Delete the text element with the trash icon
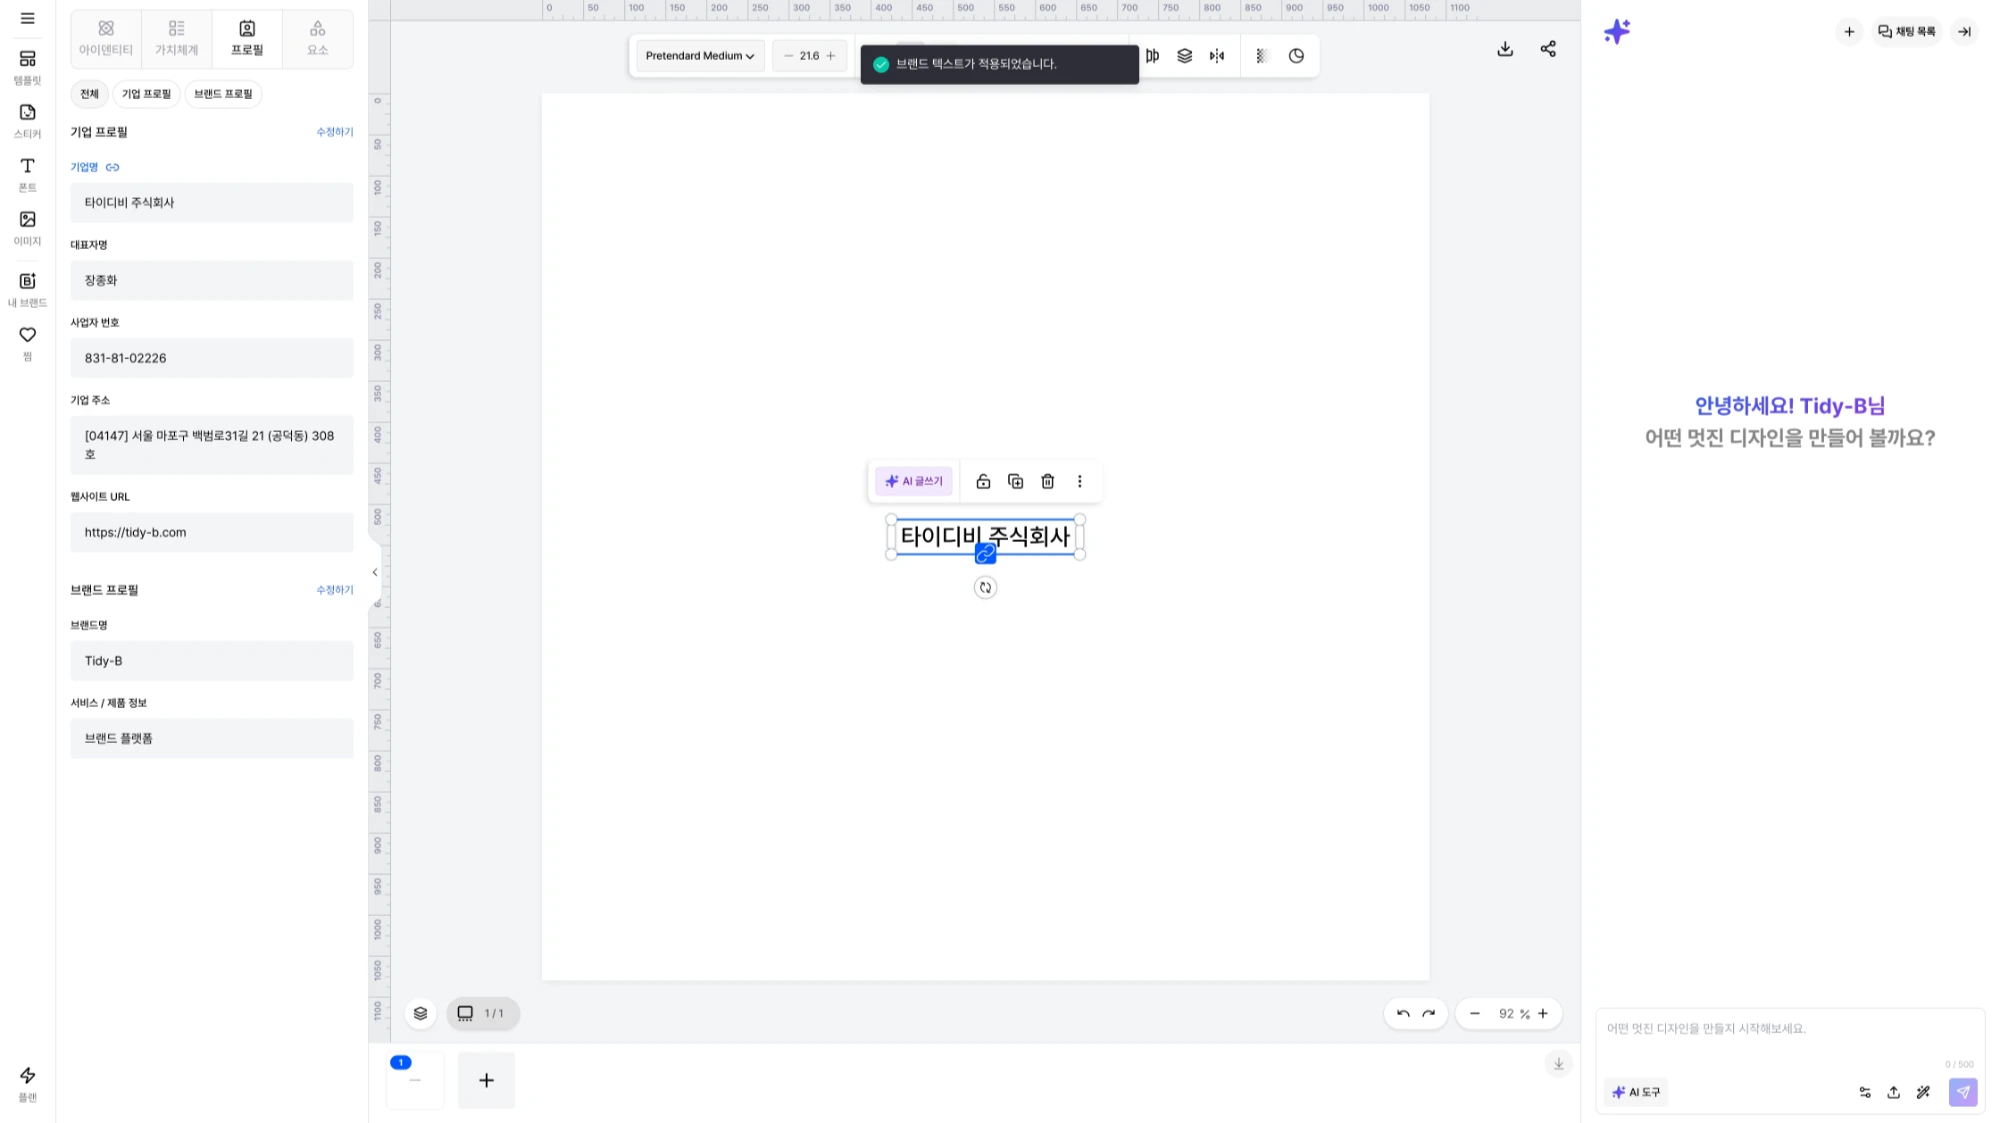Viewport: 2000px width, 1123px height. click(1047, 481)
